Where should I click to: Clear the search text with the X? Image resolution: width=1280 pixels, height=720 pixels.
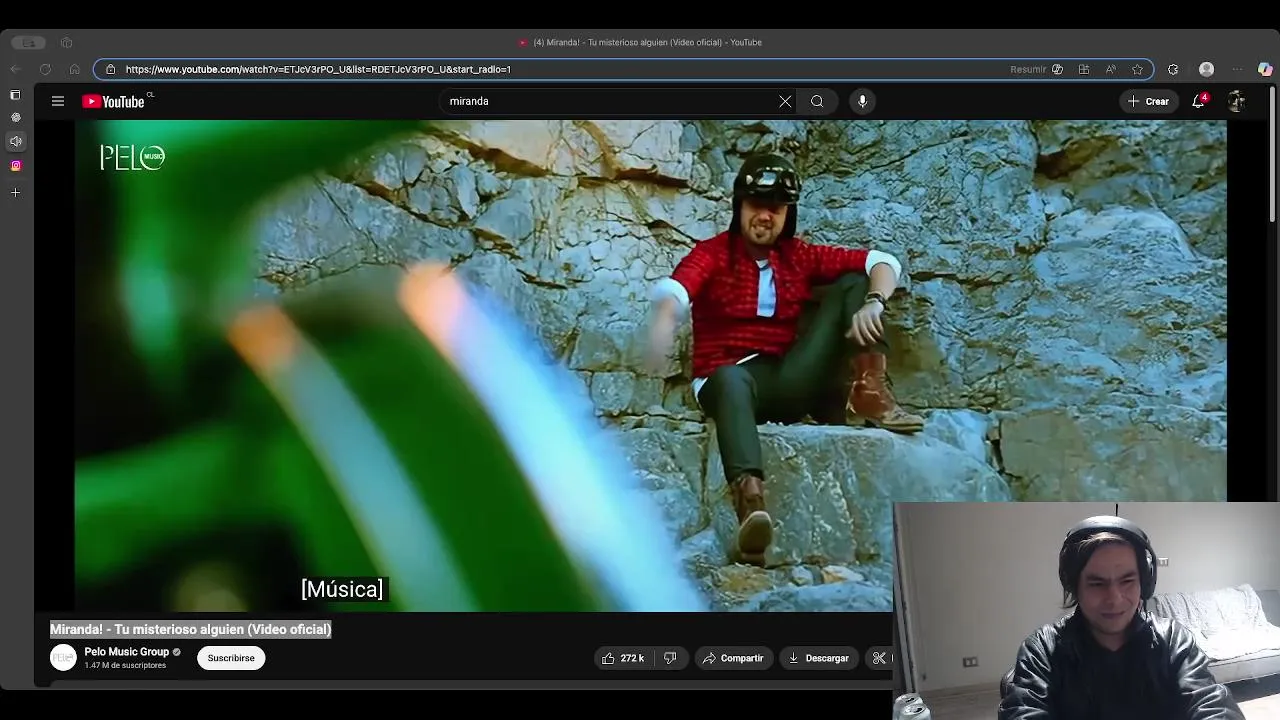pos(785,101)
